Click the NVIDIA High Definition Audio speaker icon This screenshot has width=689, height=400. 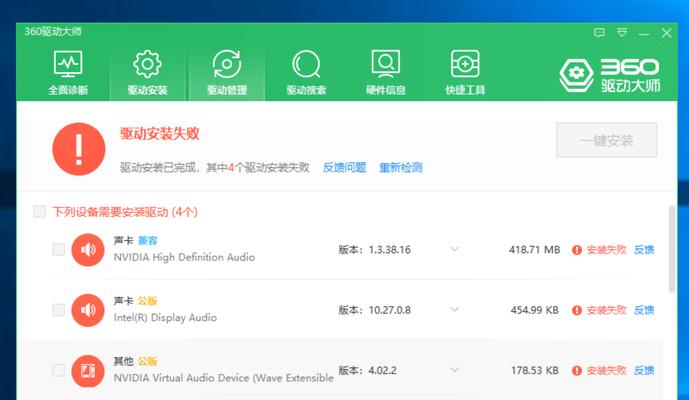coord(88,250)
